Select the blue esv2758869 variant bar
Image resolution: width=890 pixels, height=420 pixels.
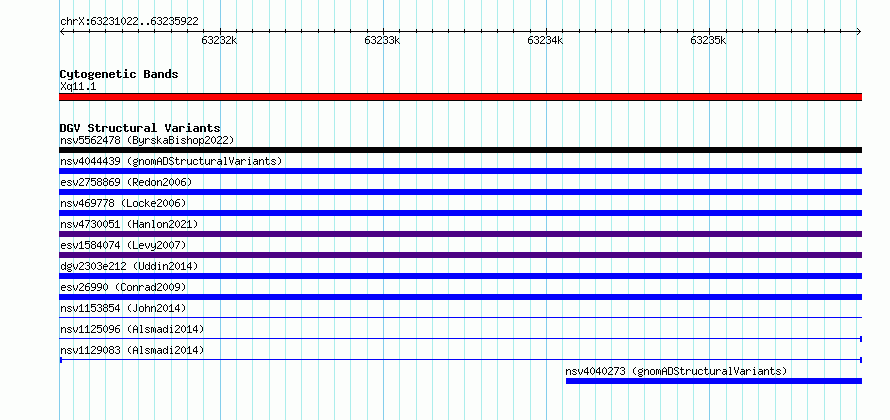[x=460, y=192]
